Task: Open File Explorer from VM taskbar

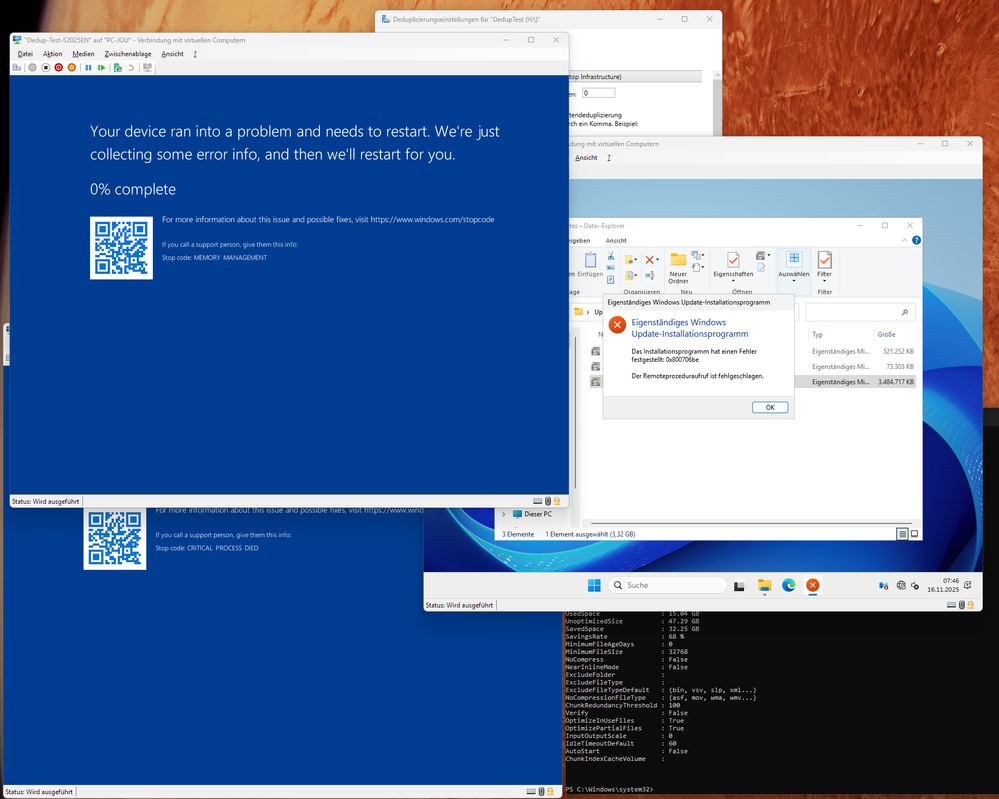Action: click(x=765, y=586)
